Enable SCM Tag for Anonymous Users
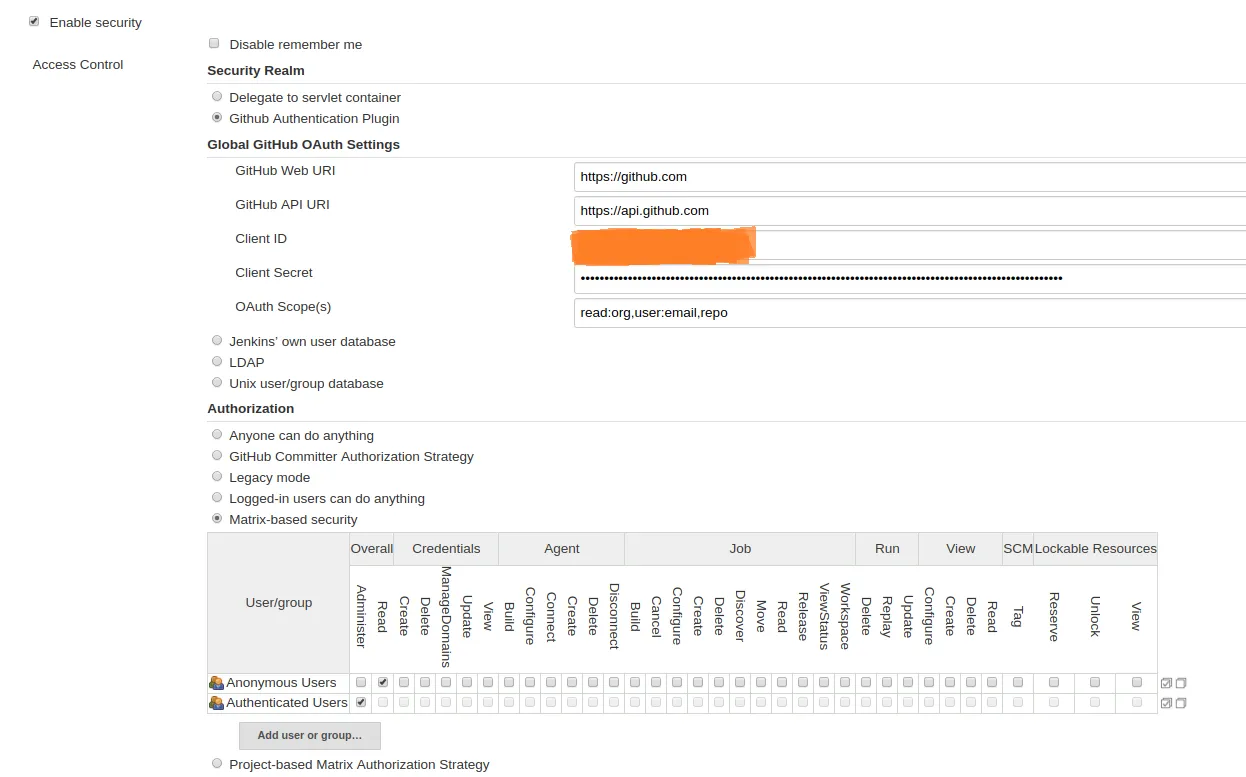The height and width of the screenshot is (777, 1246). (1018, 682)
